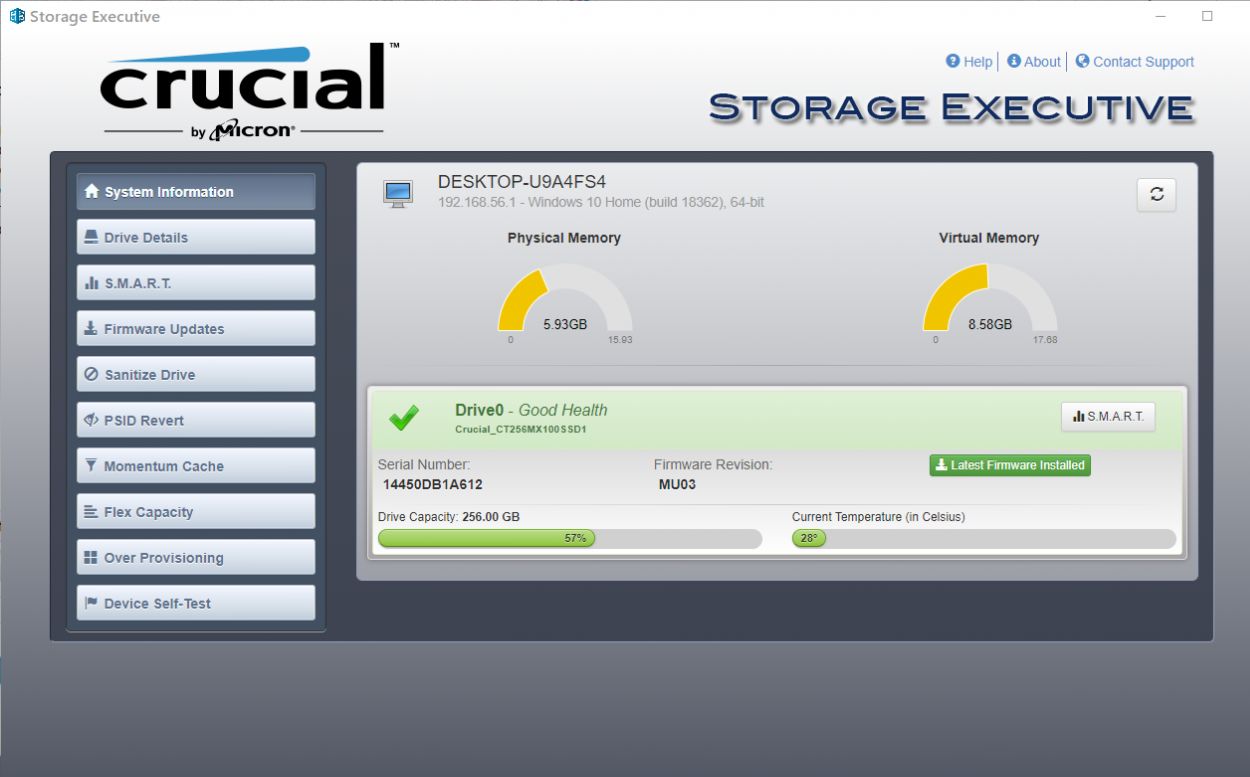Open the System Information section

coord(196,192)
